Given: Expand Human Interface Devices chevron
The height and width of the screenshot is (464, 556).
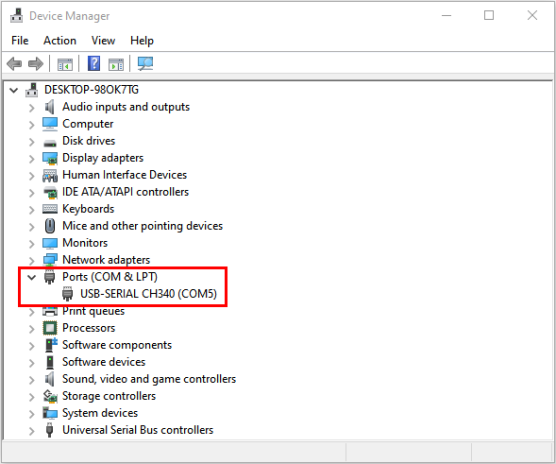Looking at the screenshot, I should tap(32, 176).
